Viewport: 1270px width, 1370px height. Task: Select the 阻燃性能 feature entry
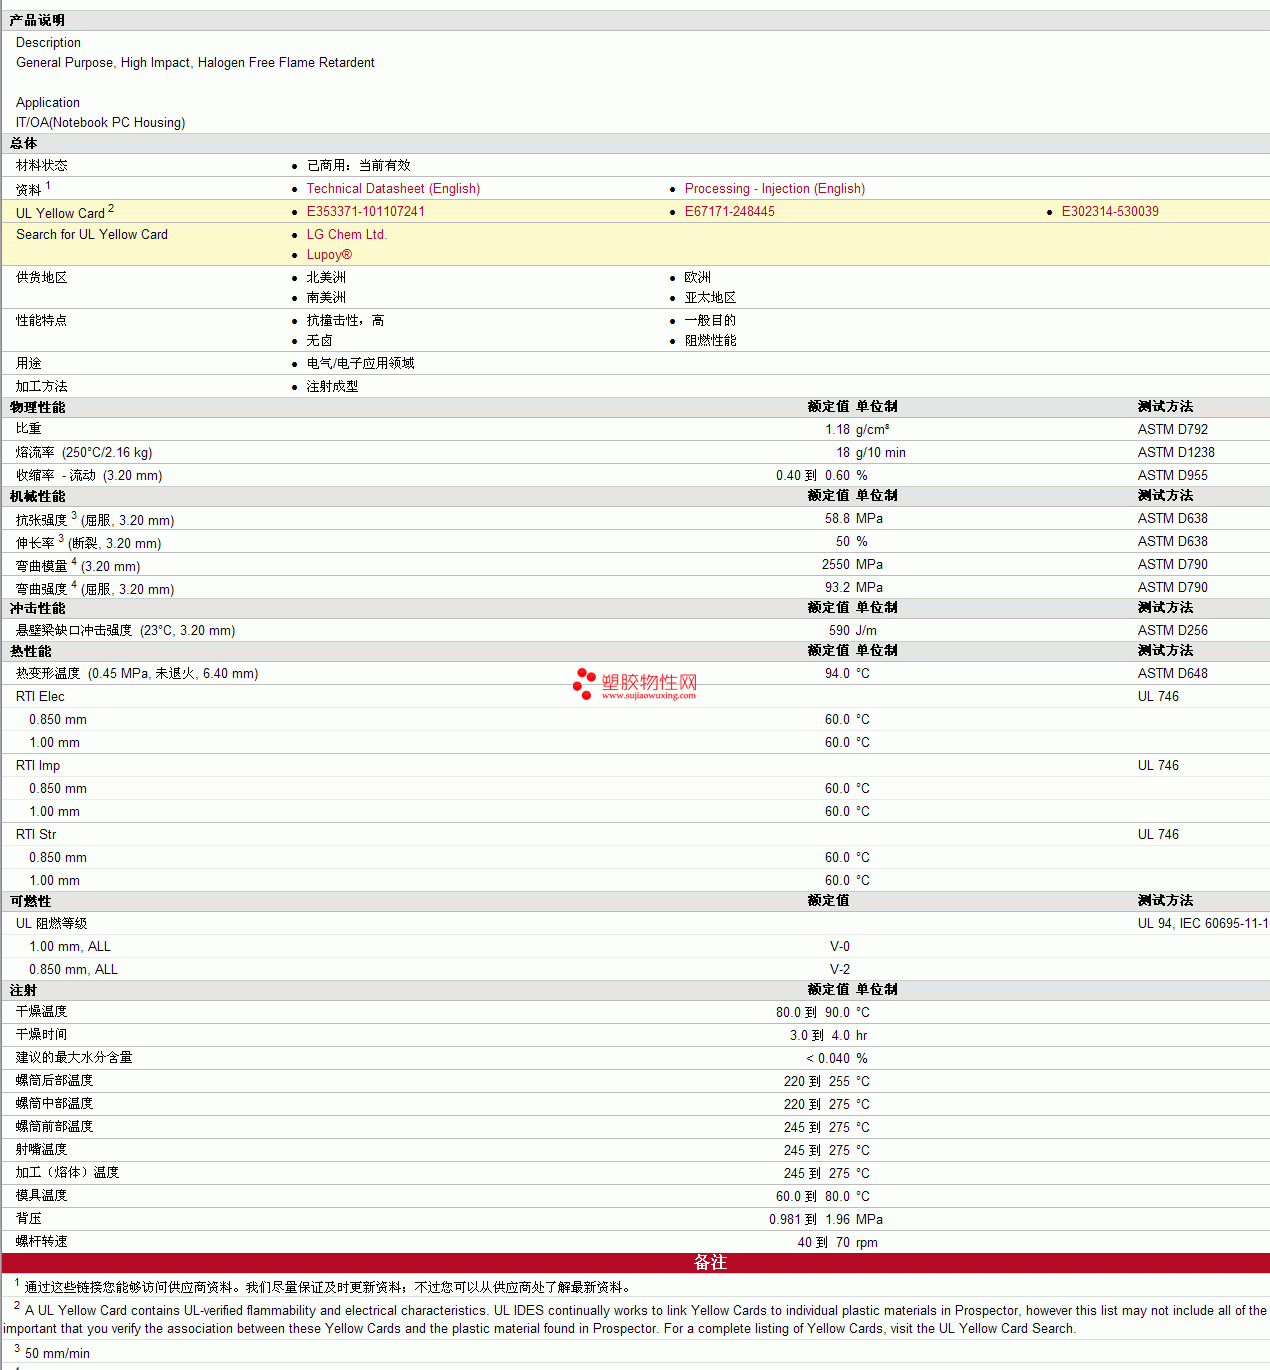(710, 341)
